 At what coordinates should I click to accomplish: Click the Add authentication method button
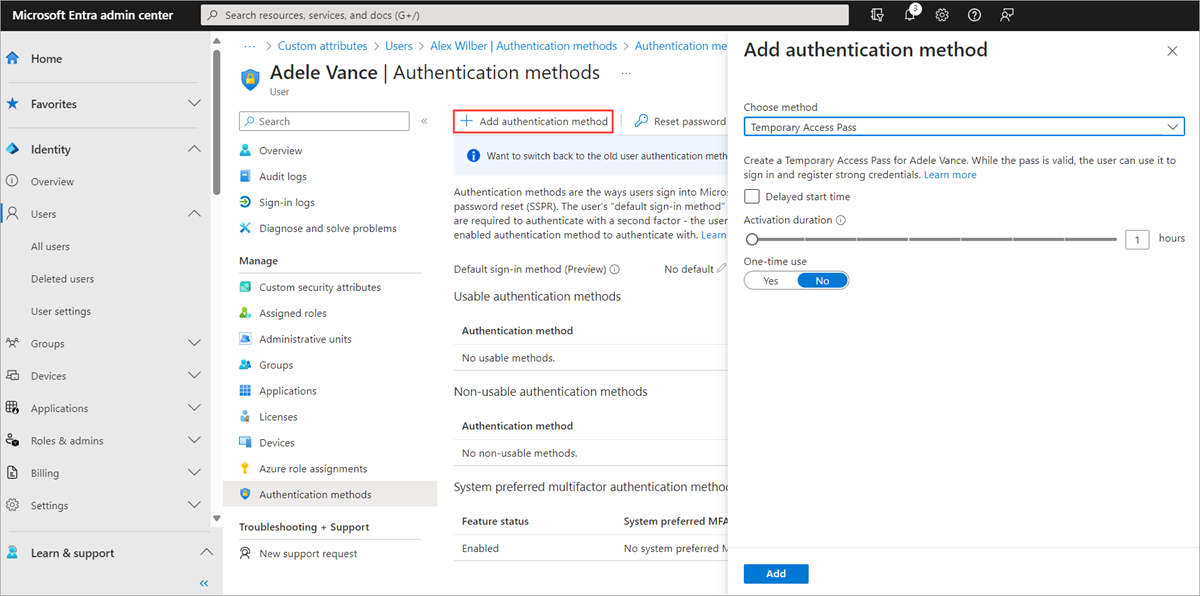pyautogui.click(x=534, y=121)
